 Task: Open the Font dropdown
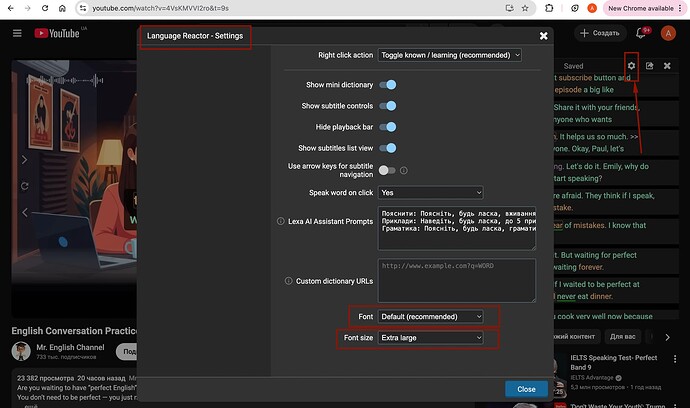click(430, 316)
